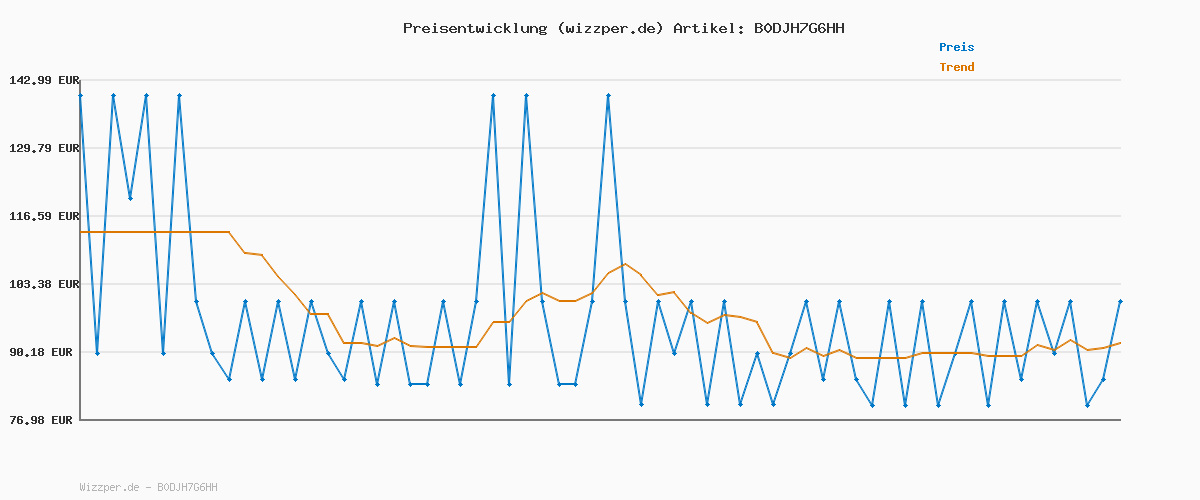Select article ID B0DJH7G6HH in the title
The image size is (1200, 500).
798,28
